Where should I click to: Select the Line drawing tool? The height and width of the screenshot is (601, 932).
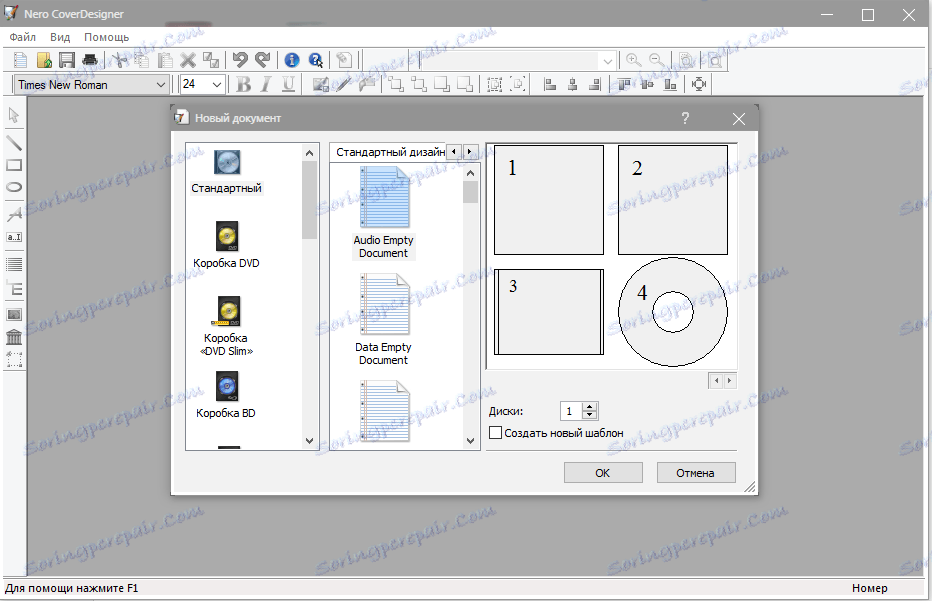[x=14, y=143]
